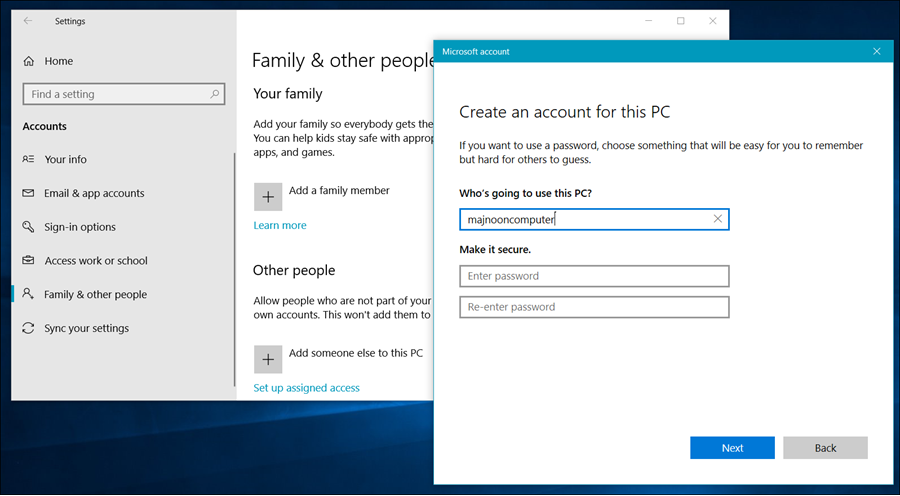Click the Accounts heading text
The image size is (900, 496).
pyautogui.click(x=45, y=126)
